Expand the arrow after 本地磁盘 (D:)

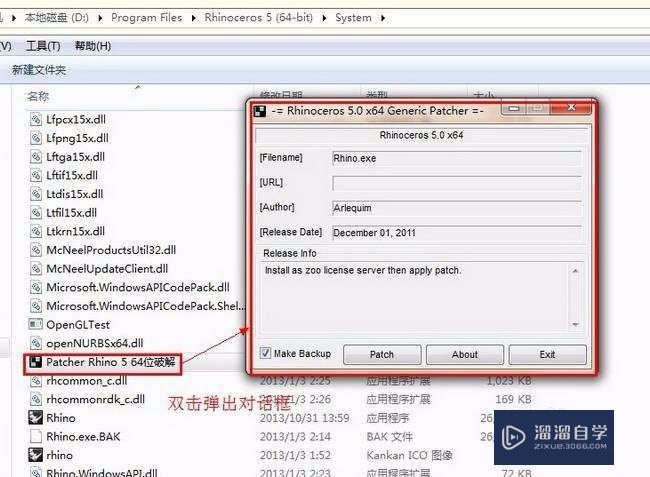[100, 18]
